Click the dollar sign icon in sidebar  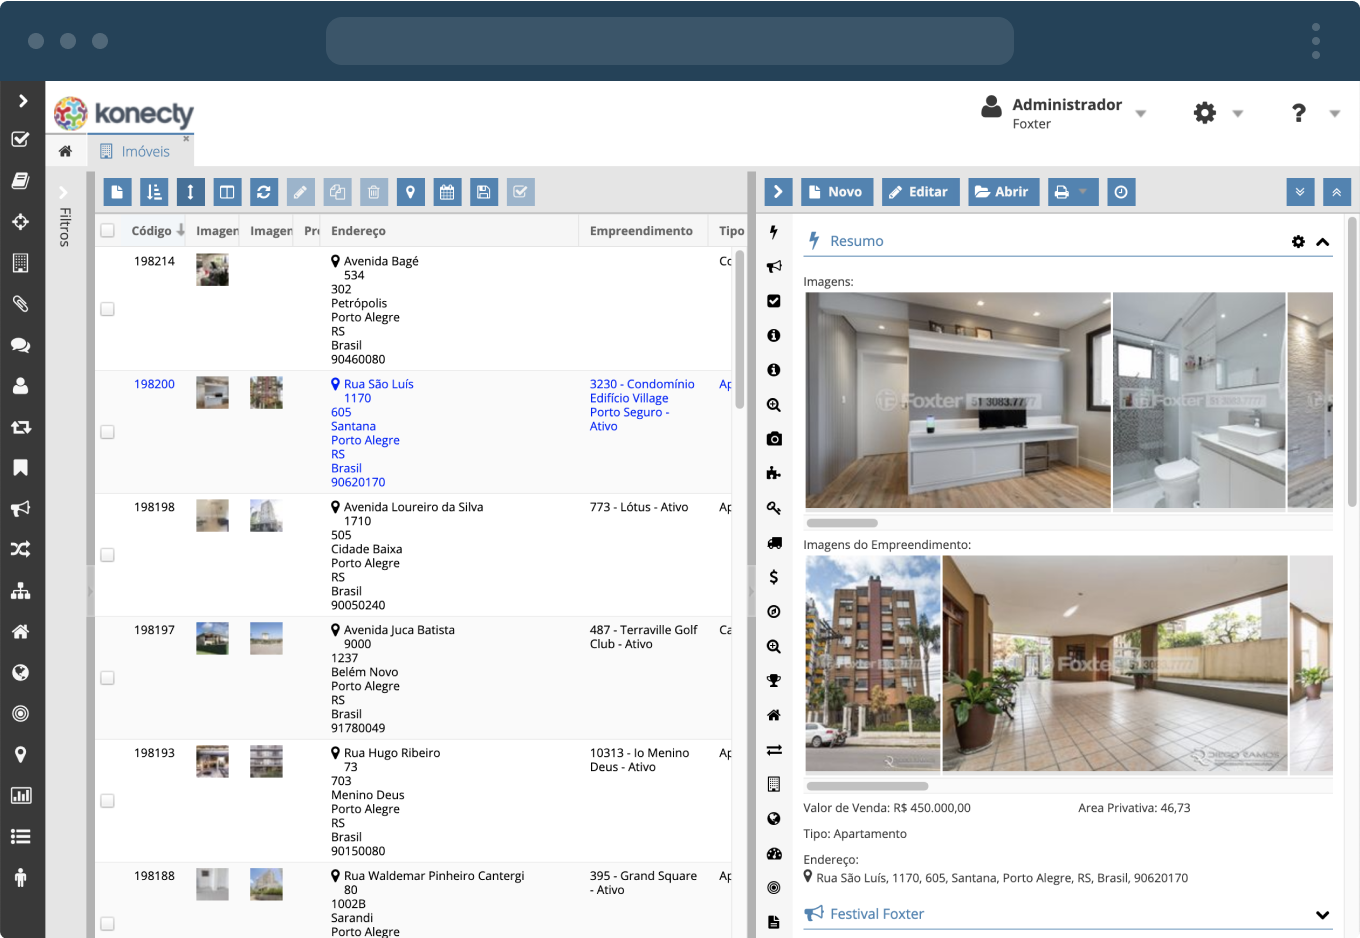point(774,577)
